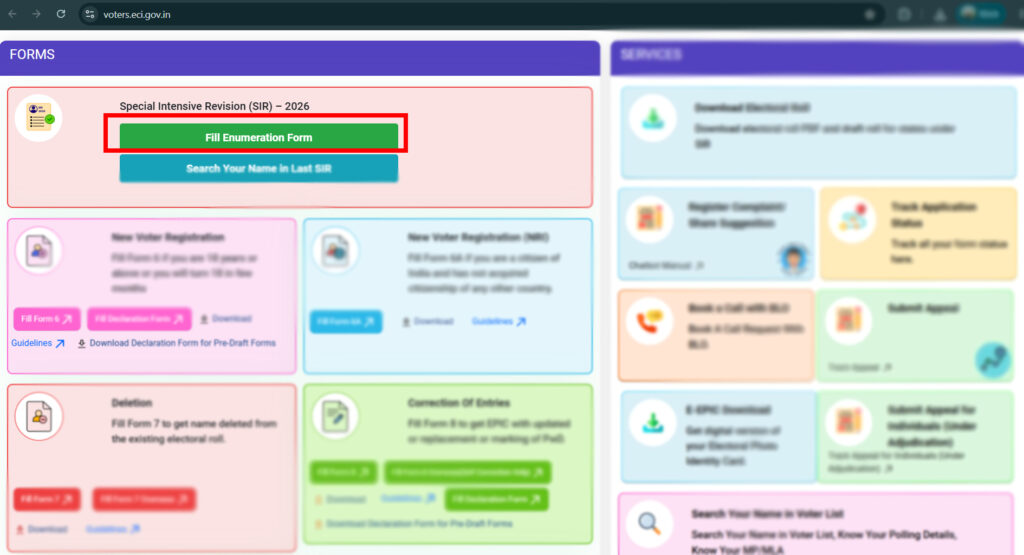Click Download link in New Voter Registration card
Viewport: 1024px width, 555px height.
[x=226, y=319]
